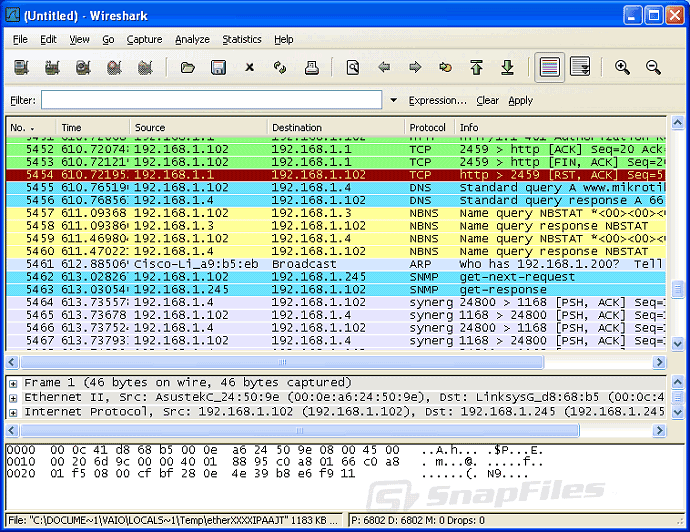Image resolution: width=690 pixels, height=532 pixels.
Task: Click the capture options toolbar icon
Action: click(52, 67)
